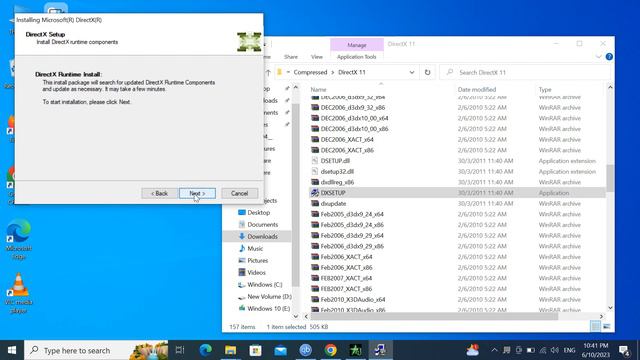Select Feb2006_XACT_x64 archive
This screenshot has width=640, height=360.
(x=346, y=257)
